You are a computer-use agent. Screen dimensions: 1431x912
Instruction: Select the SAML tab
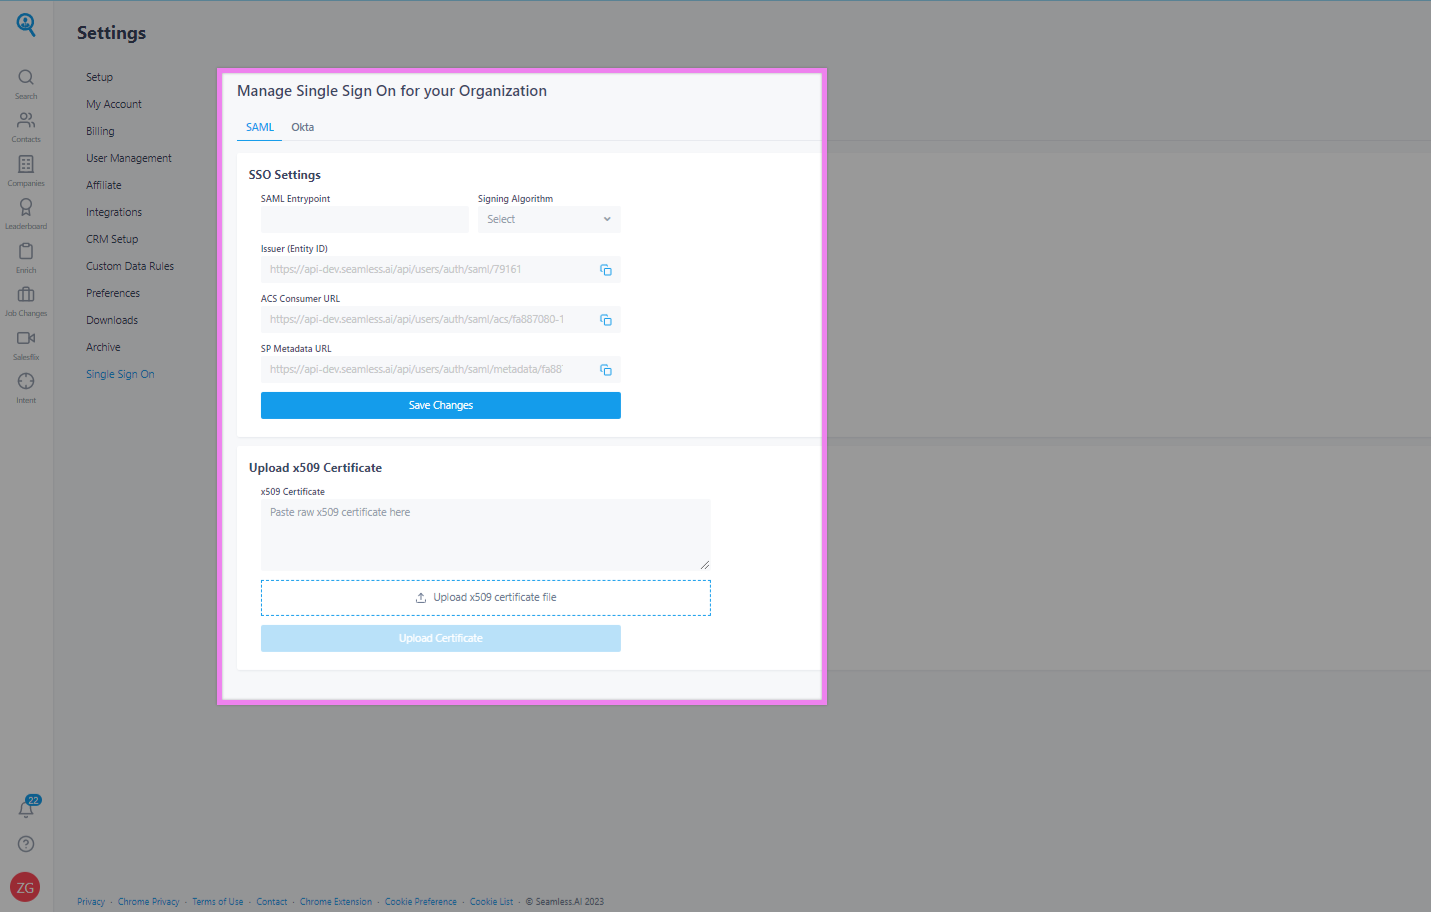pos(260,128)
